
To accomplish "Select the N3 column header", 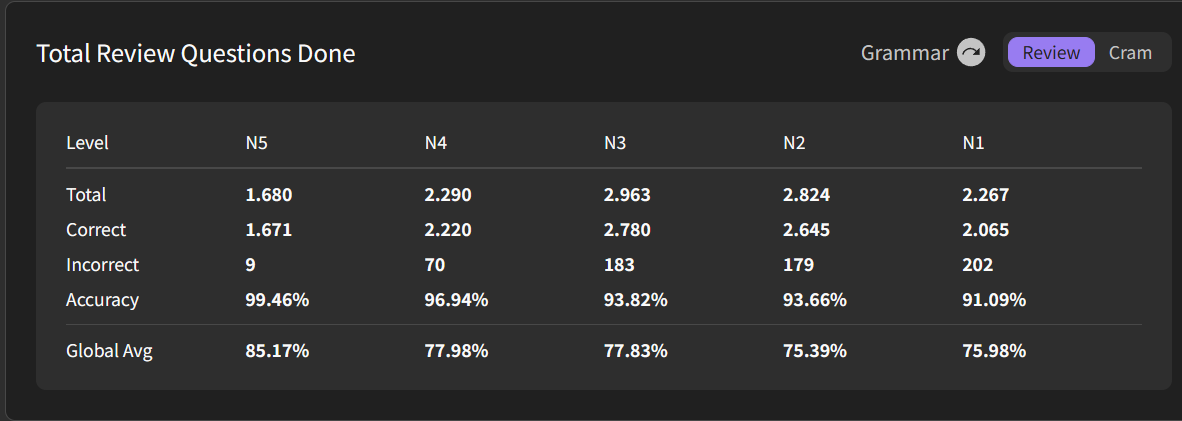I will click(615, 143).
